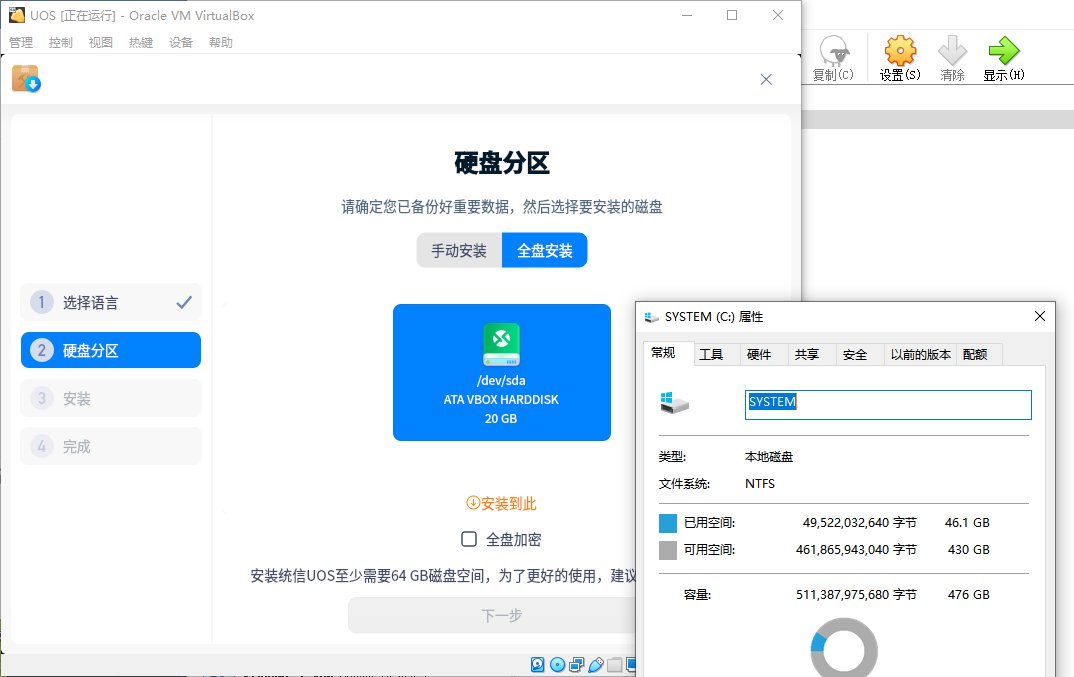Click the VirtualBox logo icon in the title bar
Screen dimensions: 1074x677
pos(16,15)
